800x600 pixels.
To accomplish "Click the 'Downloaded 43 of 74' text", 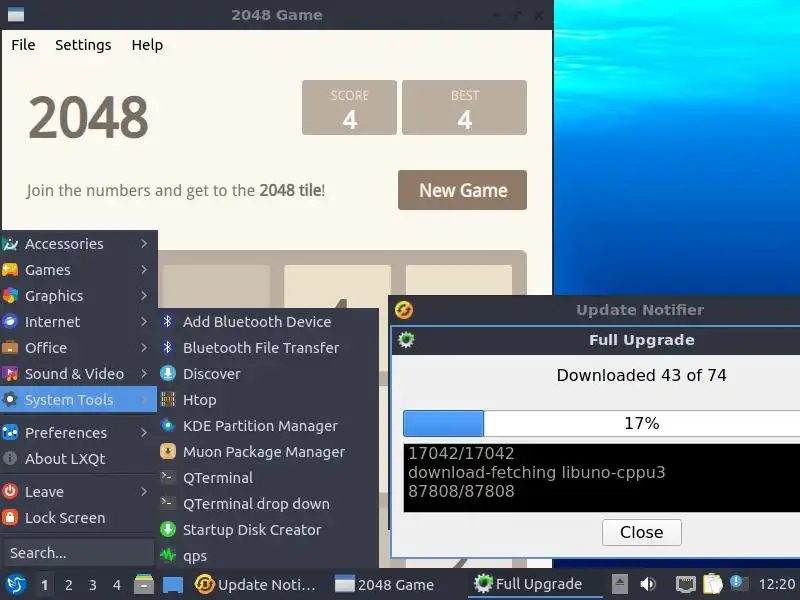I will pyautogui.click(x=641, y=375).
